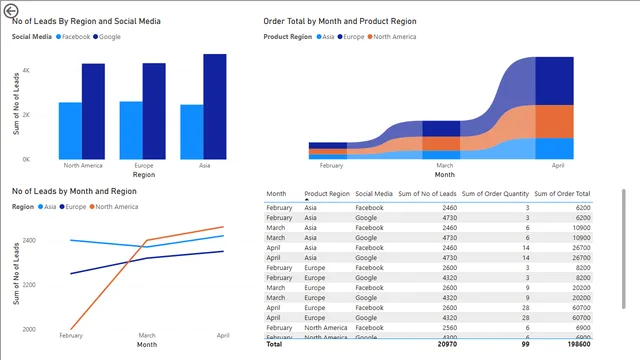This screenshot has width=640, height=360.
Task: Click total leads value 20970
Action: pos(447,344)
